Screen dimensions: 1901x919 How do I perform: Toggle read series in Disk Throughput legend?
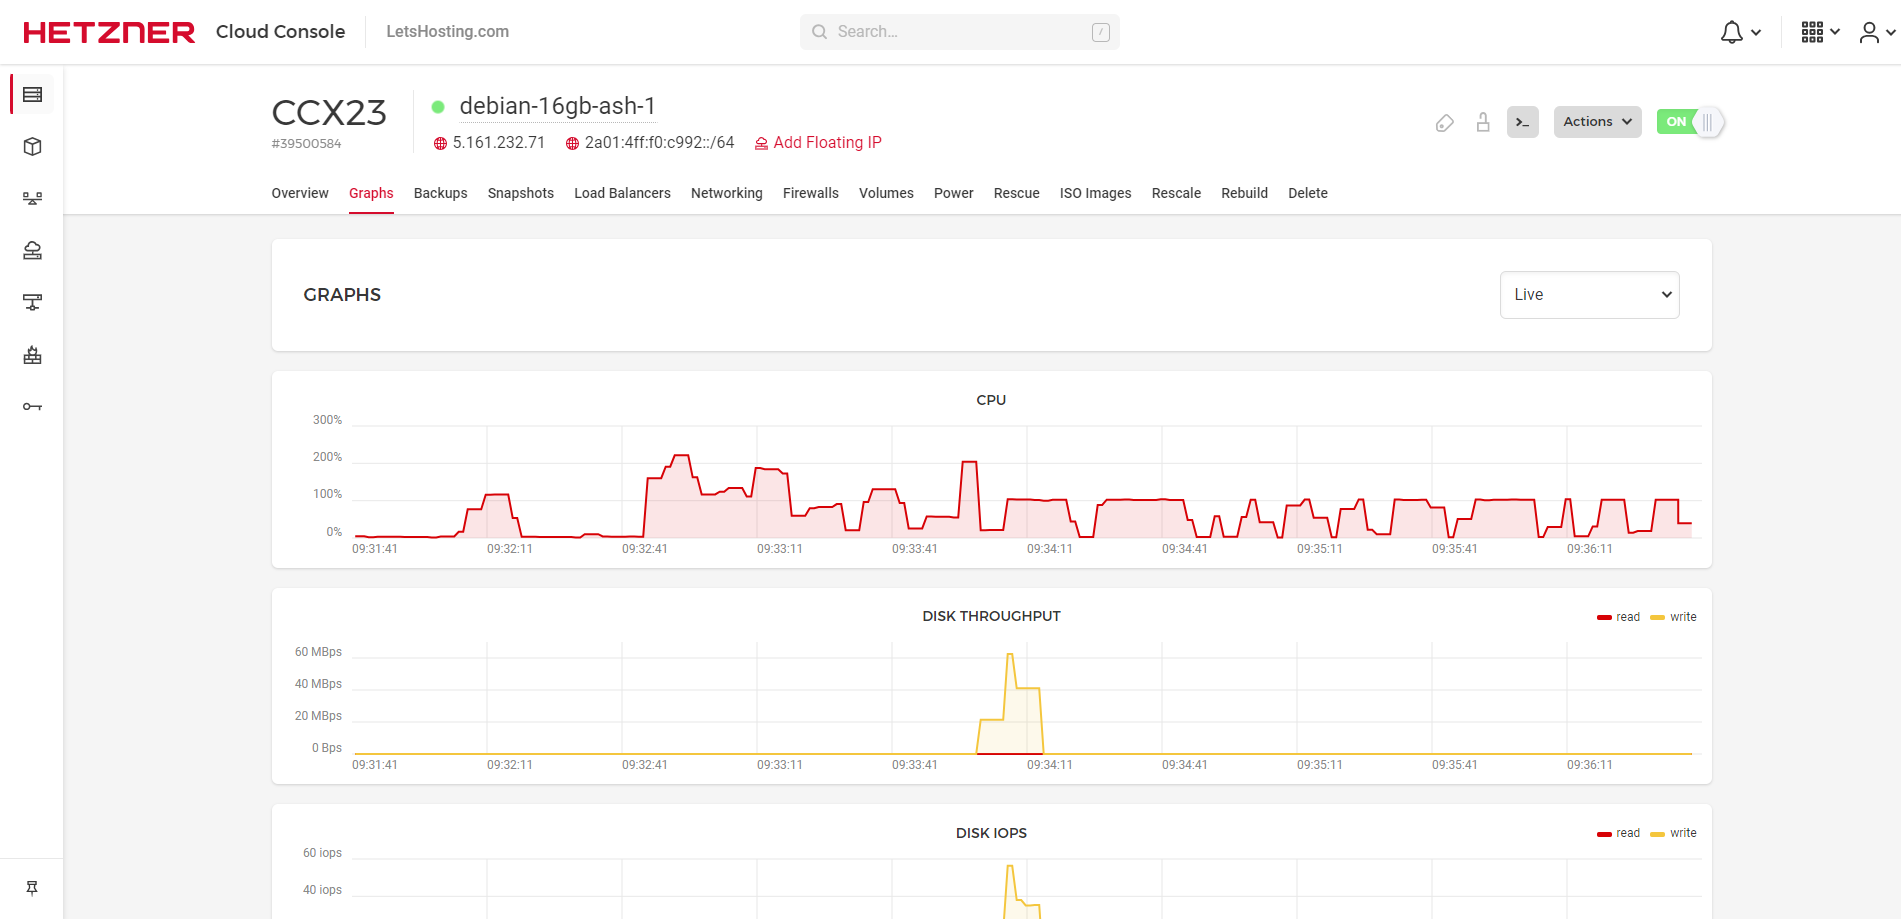1618,617
